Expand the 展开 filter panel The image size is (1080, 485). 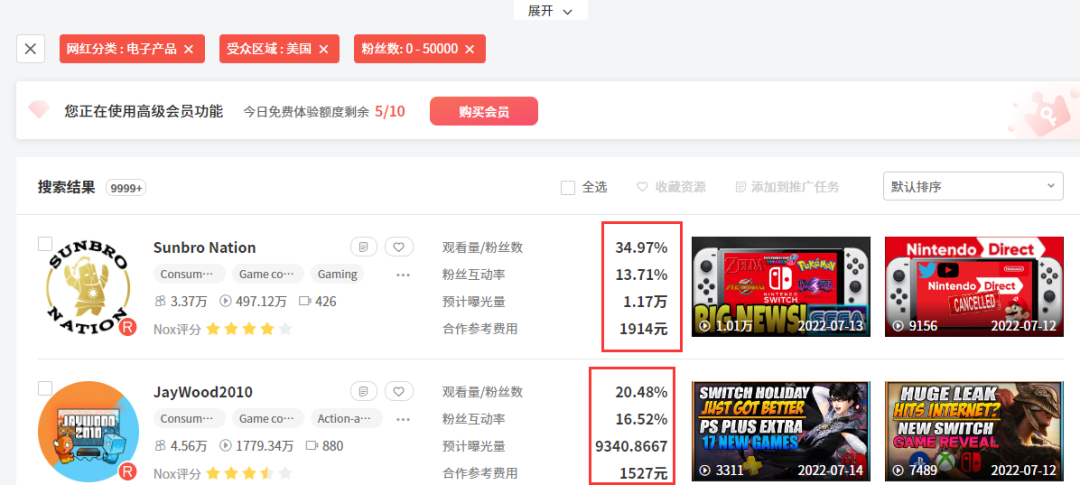click(x=550, y=11)
